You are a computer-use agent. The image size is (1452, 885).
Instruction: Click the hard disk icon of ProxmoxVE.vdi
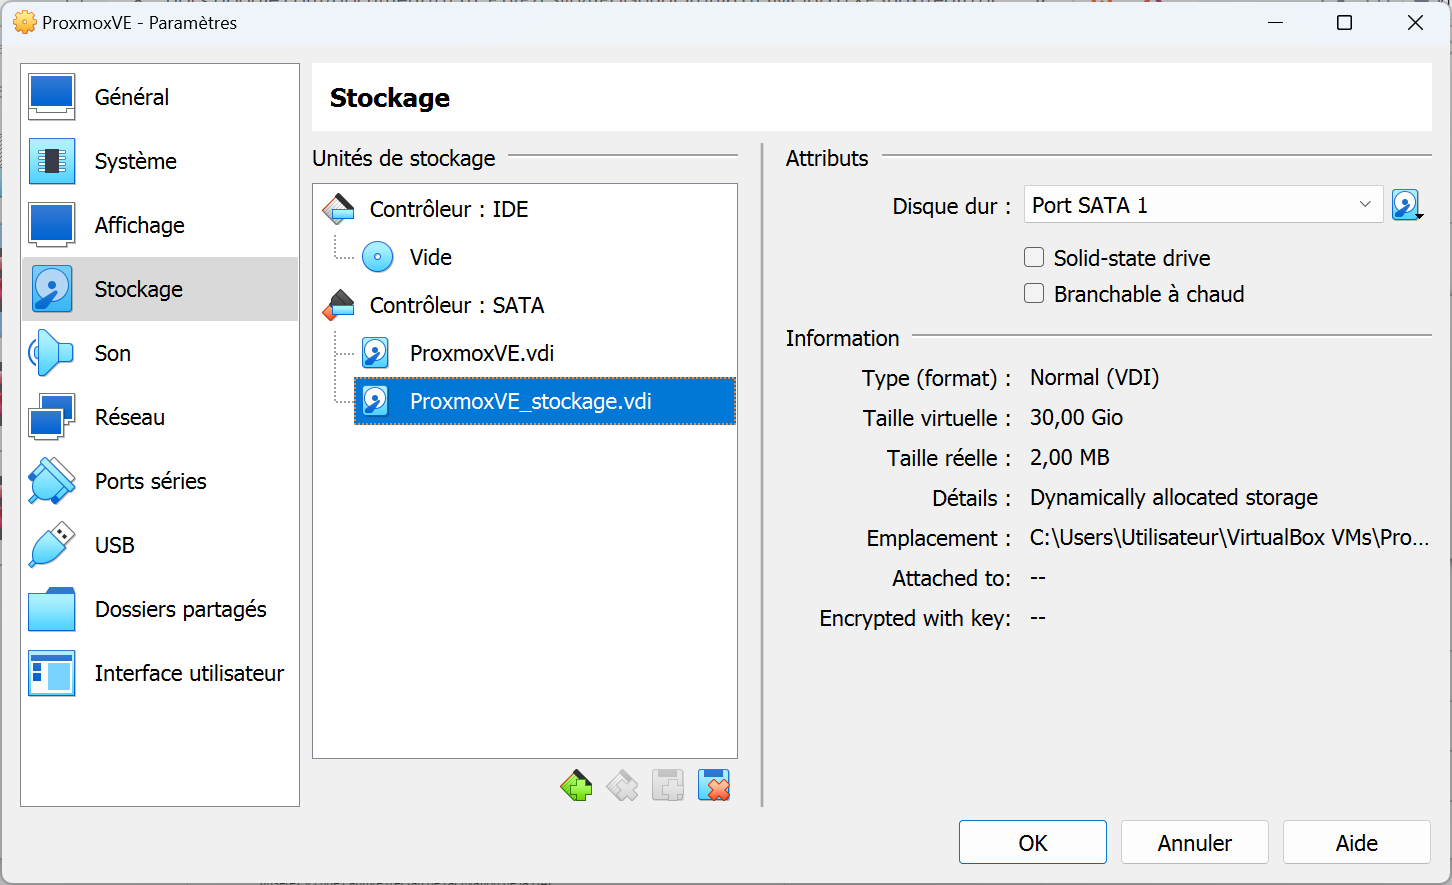[375, 353]
